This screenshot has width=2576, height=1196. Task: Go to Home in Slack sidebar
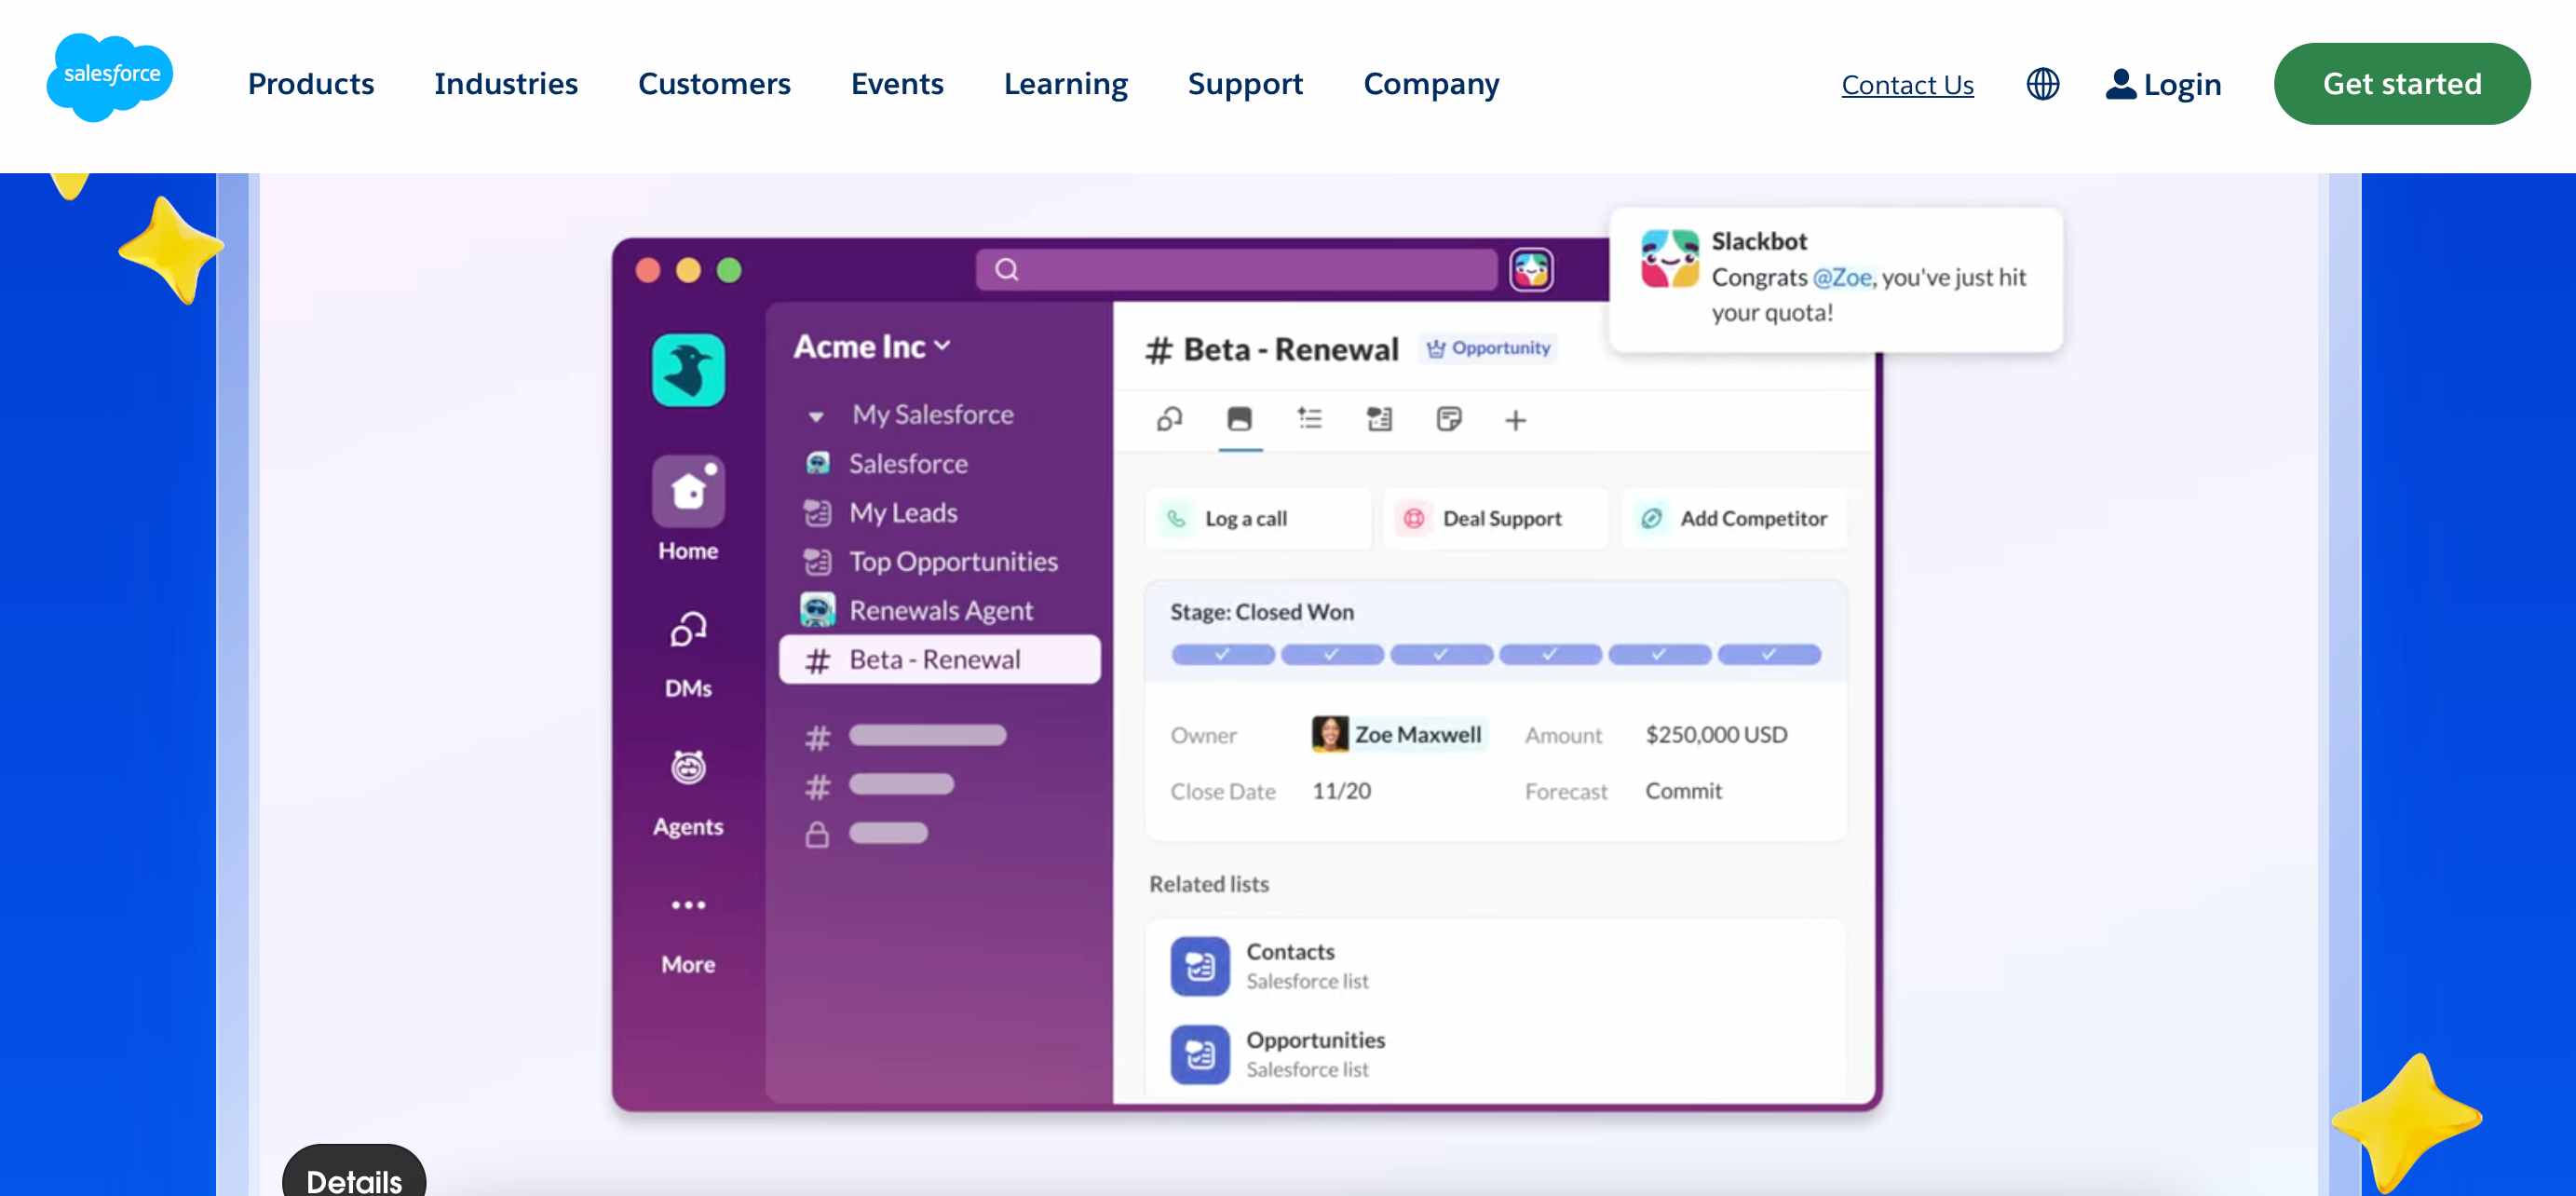688,509
